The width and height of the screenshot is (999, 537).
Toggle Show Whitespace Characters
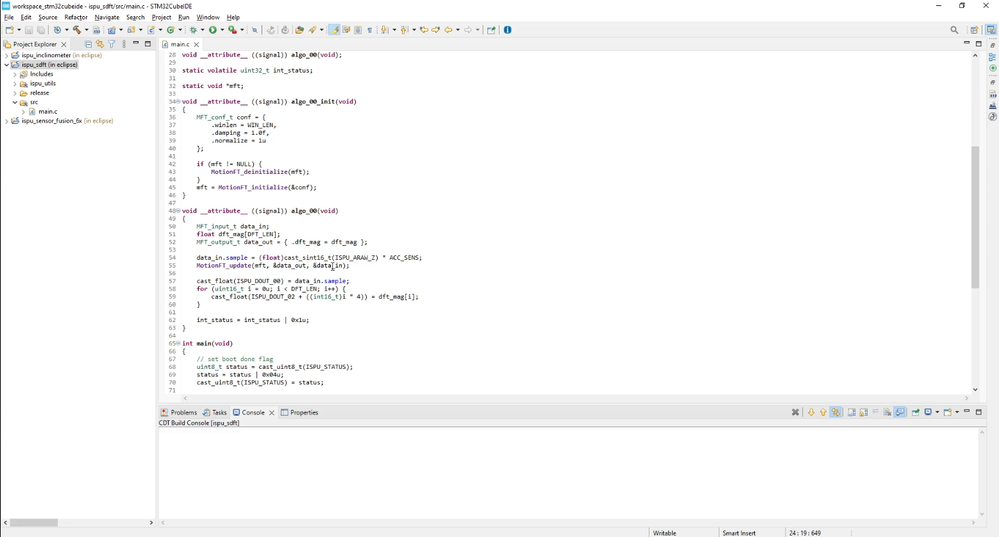click(370, 30)
